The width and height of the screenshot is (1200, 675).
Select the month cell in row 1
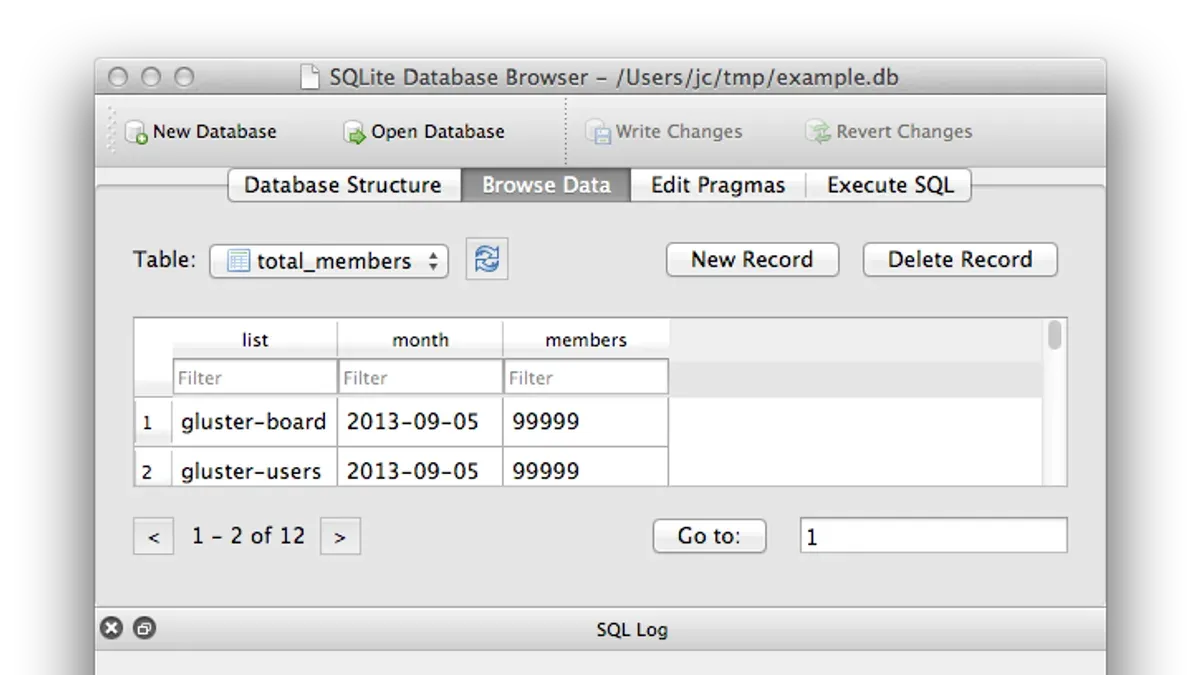coord(420,421)
